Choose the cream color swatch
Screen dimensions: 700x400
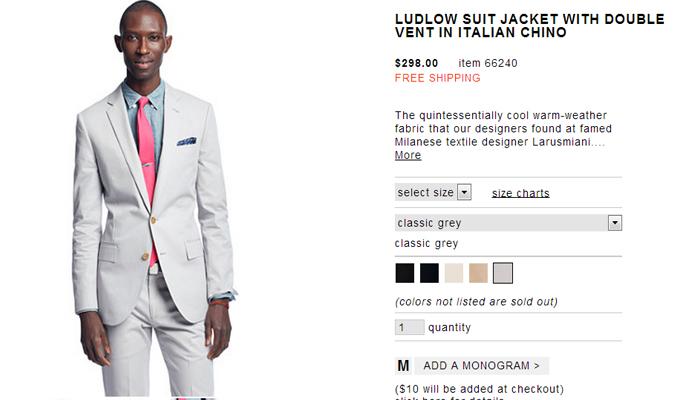click(454, 273)
